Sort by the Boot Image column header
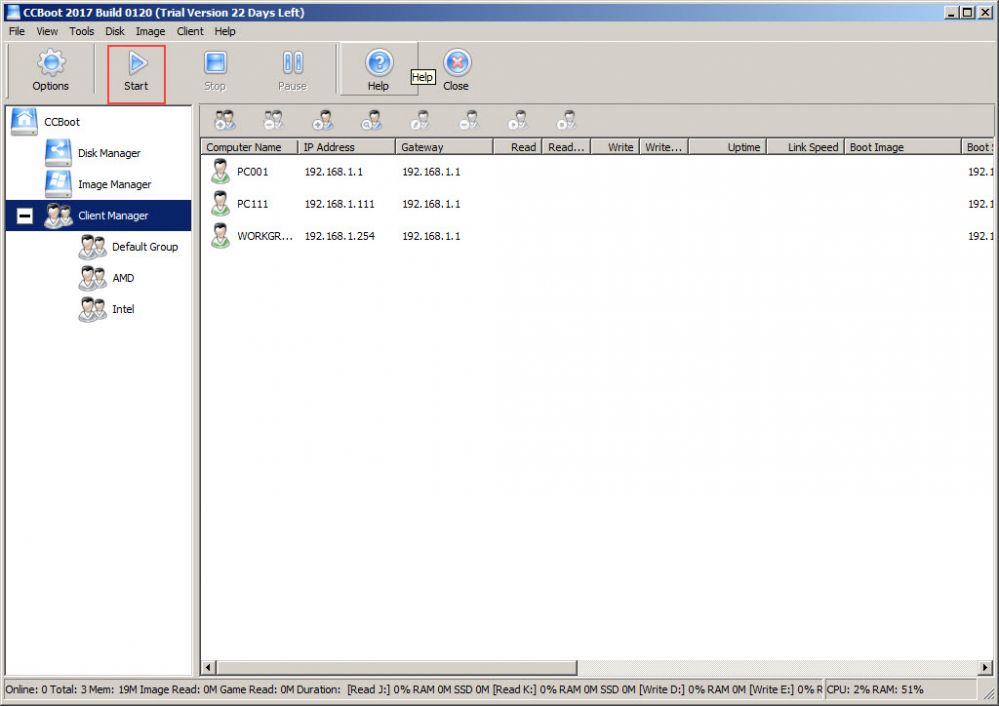Viewport: 999px width, 706px height. (903, 147)
